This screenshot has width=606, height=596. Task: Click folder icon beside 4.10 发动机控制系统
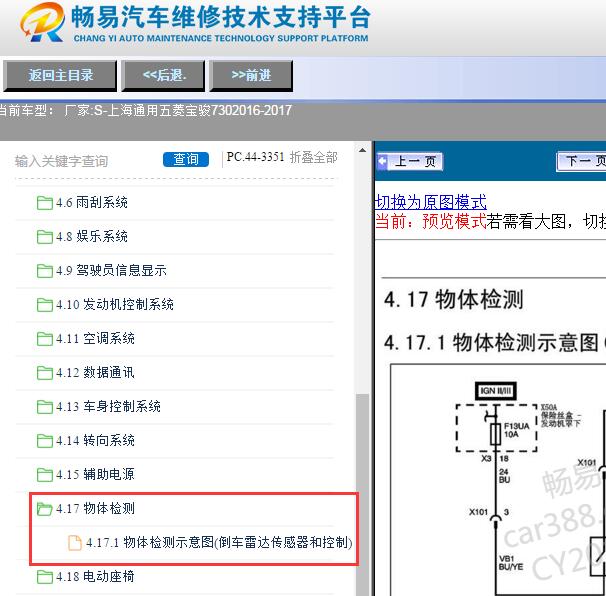point(44,305)
